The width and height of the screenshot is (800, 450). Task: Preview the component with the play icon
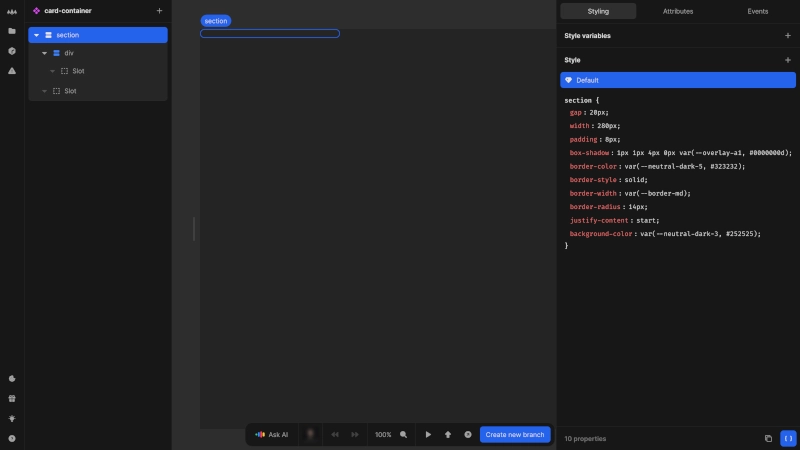coord(428,435)
